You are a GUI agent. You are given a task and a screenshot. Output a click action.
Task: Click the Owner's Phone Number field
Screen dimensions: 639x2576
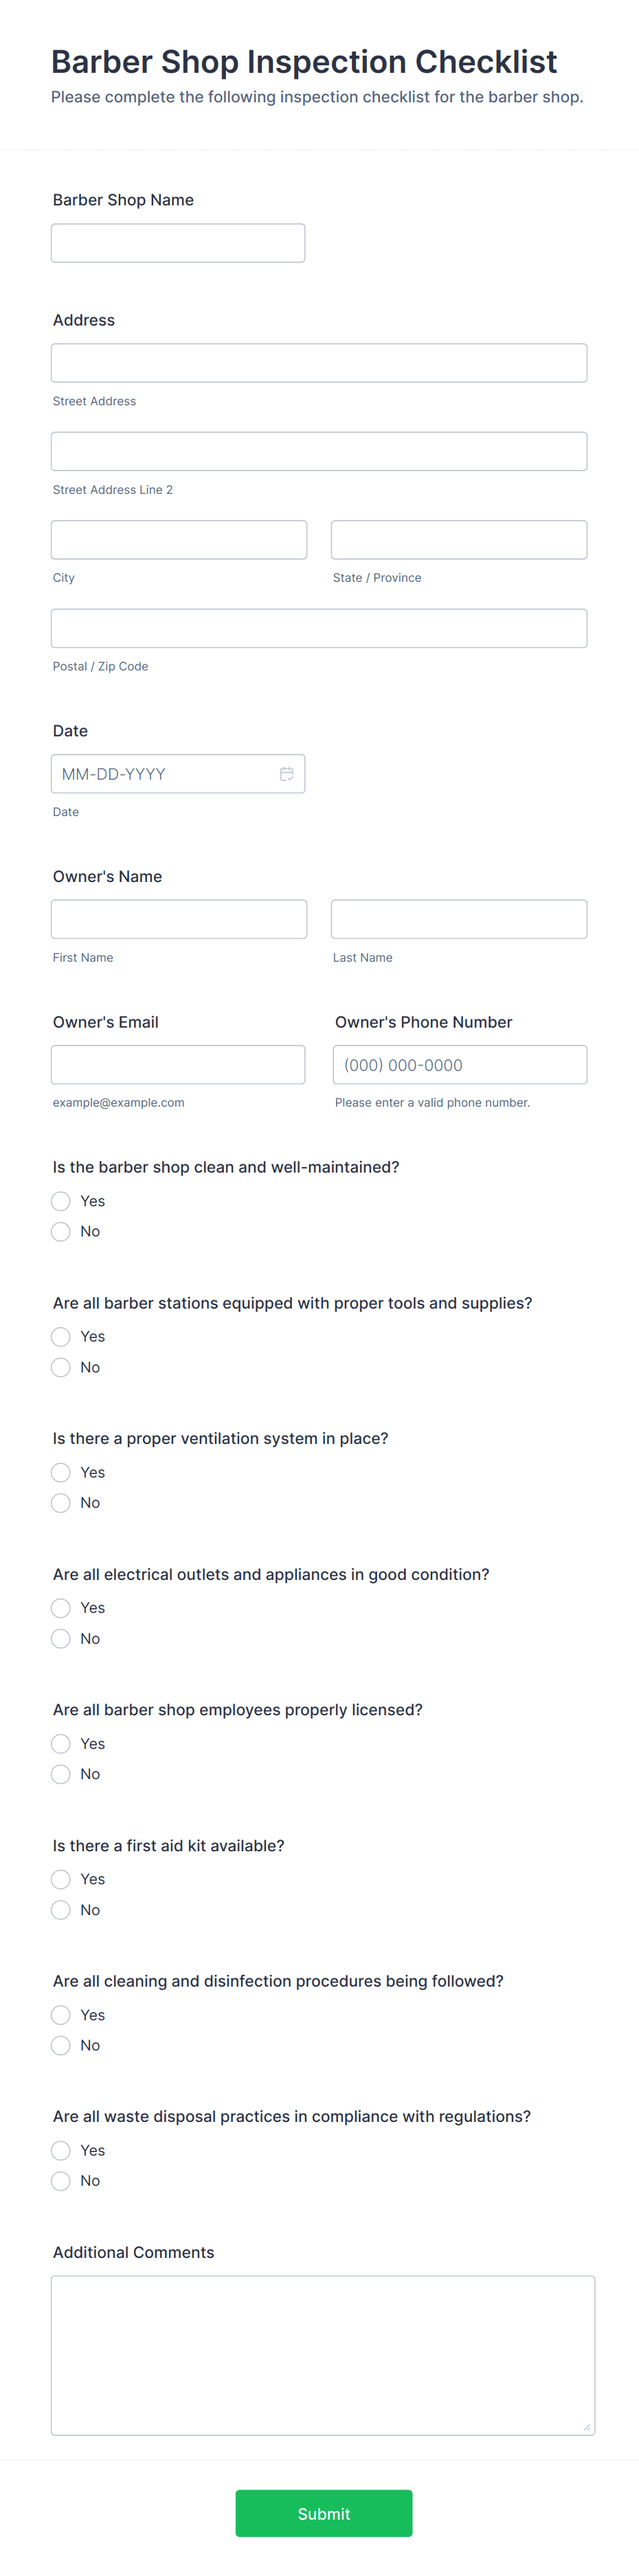click(x=459, y=1064)
